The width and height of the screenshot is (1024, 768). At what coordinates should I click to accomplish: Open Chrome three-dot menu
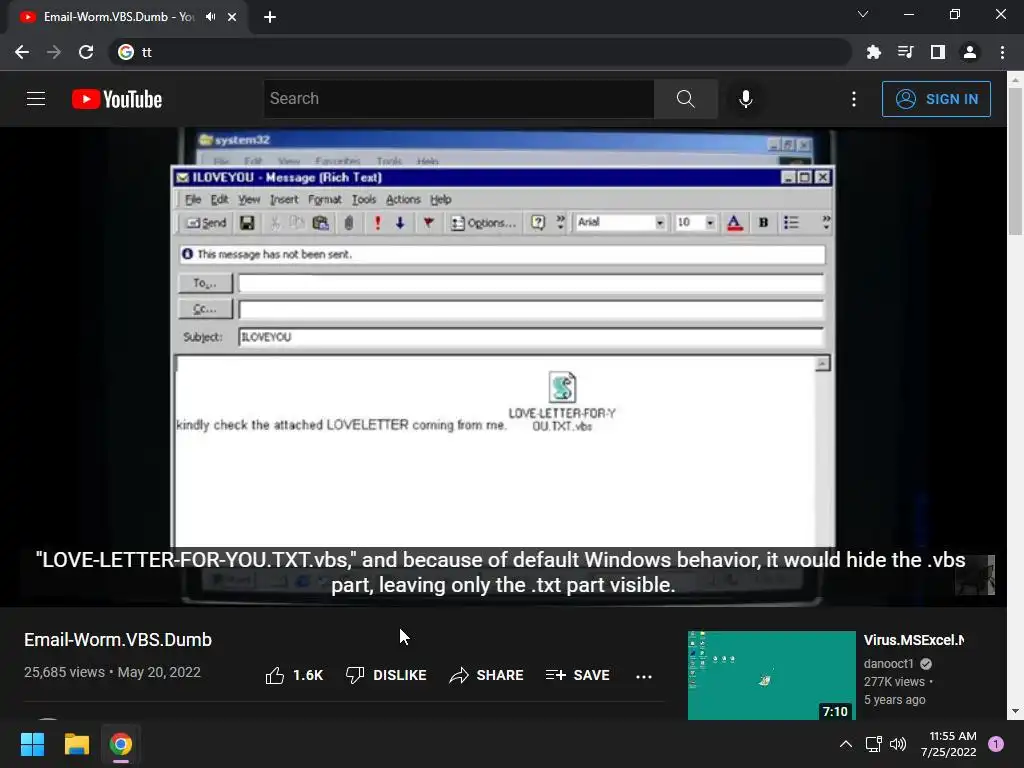coord(1002,52)
